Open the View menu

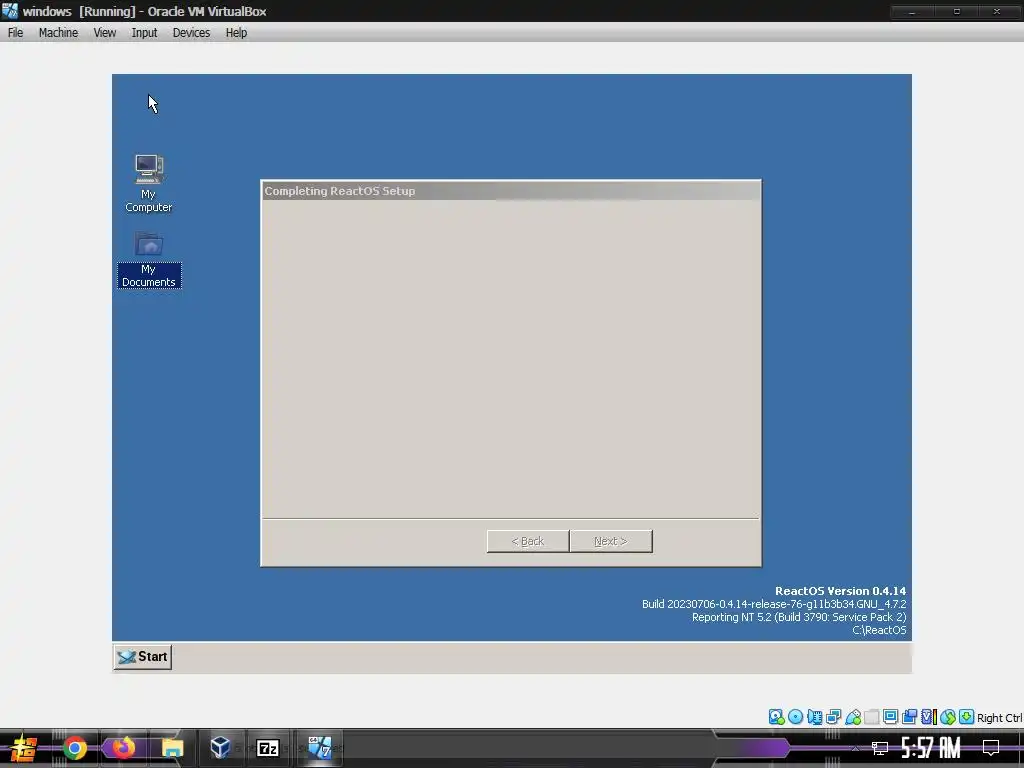point(104,33)
